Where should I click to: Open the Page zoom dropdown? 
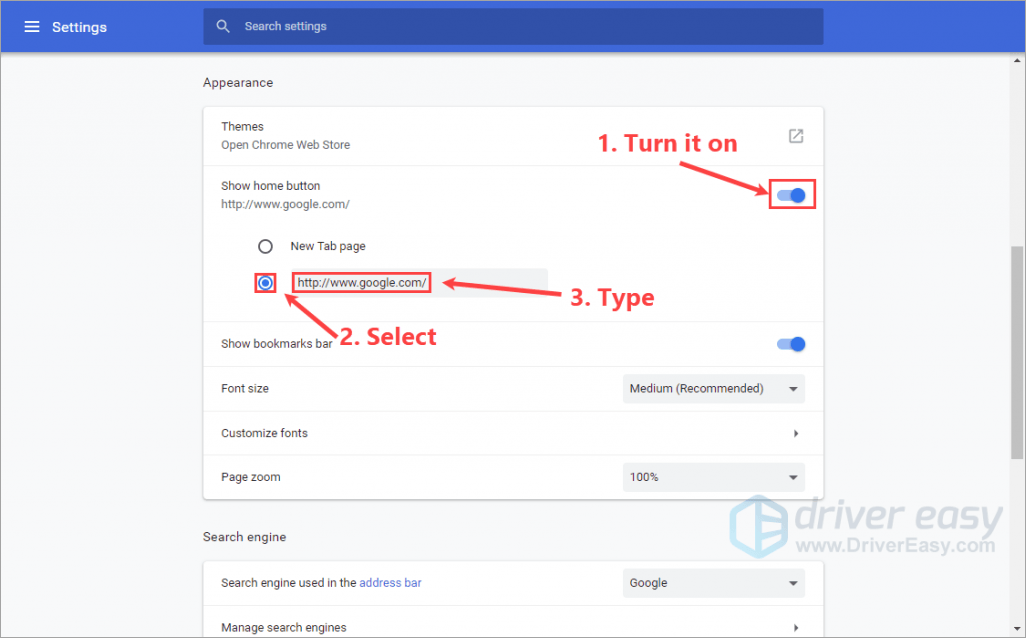713,477
